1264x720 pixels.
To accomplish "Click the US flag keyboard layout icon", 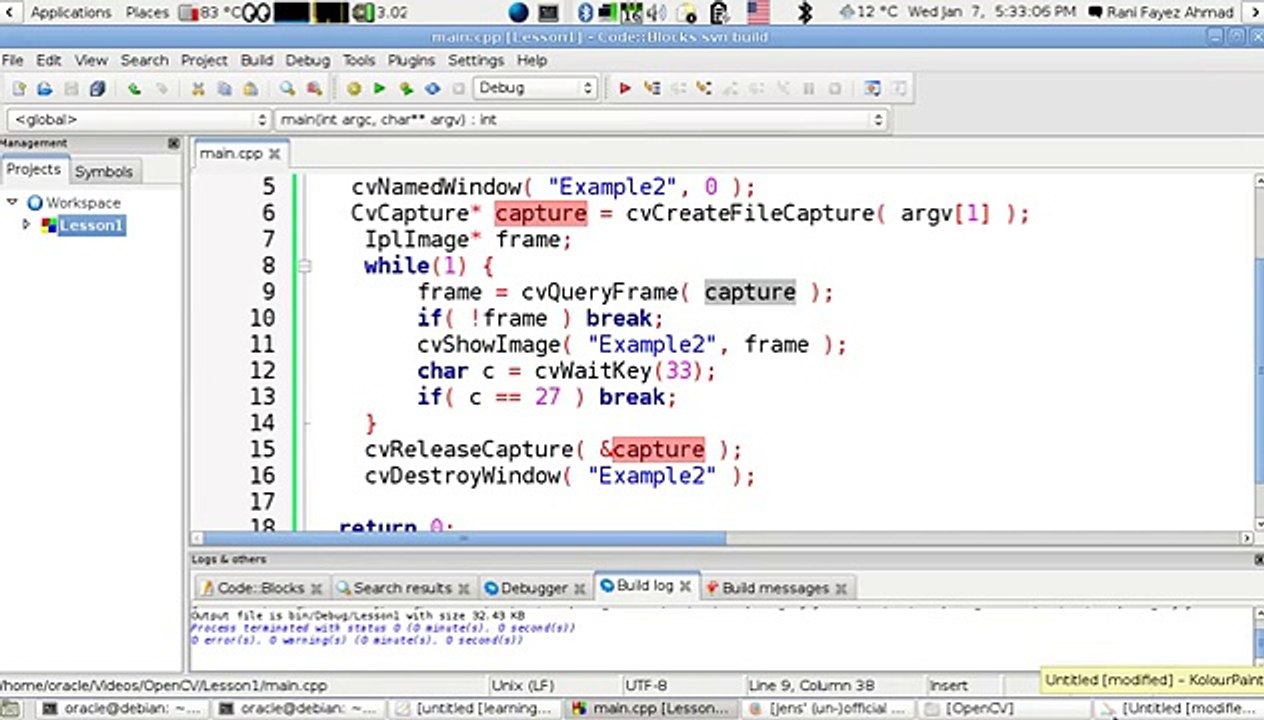I will (758, 12).
